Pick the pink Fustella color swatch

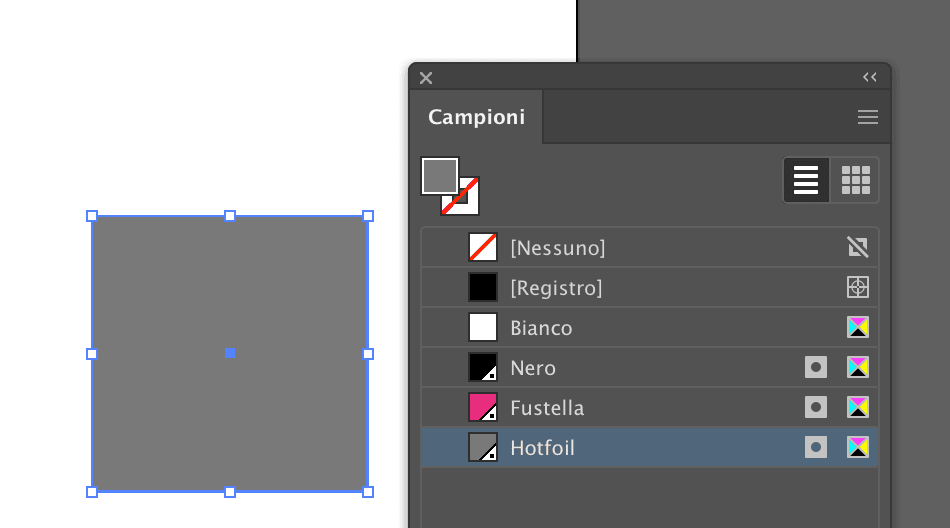(483, 408)
